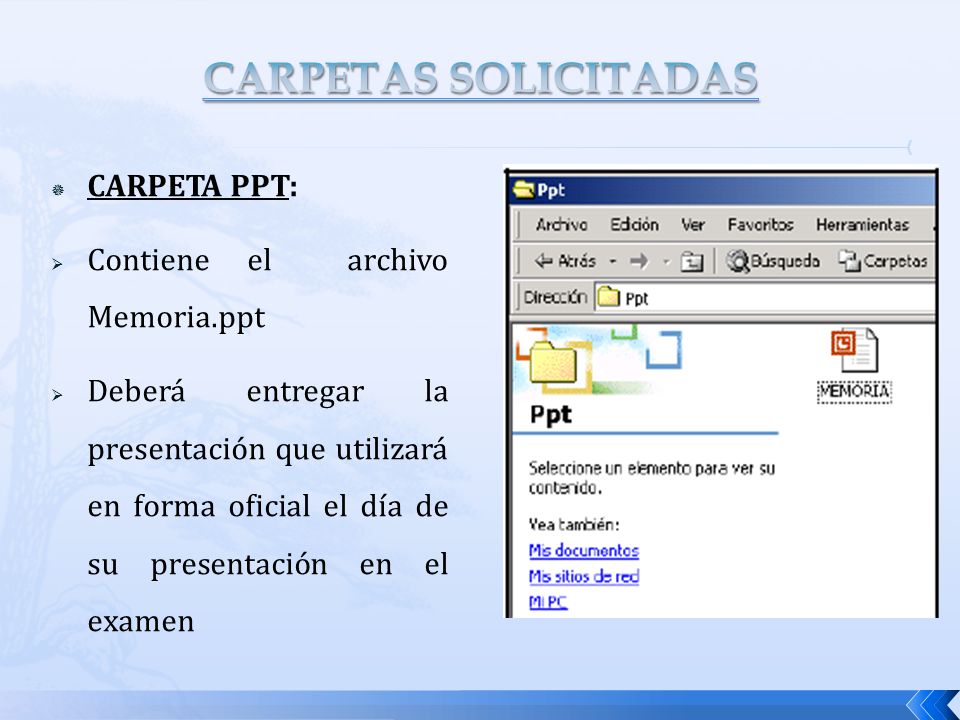Open Búsqueda search tool

773,261
